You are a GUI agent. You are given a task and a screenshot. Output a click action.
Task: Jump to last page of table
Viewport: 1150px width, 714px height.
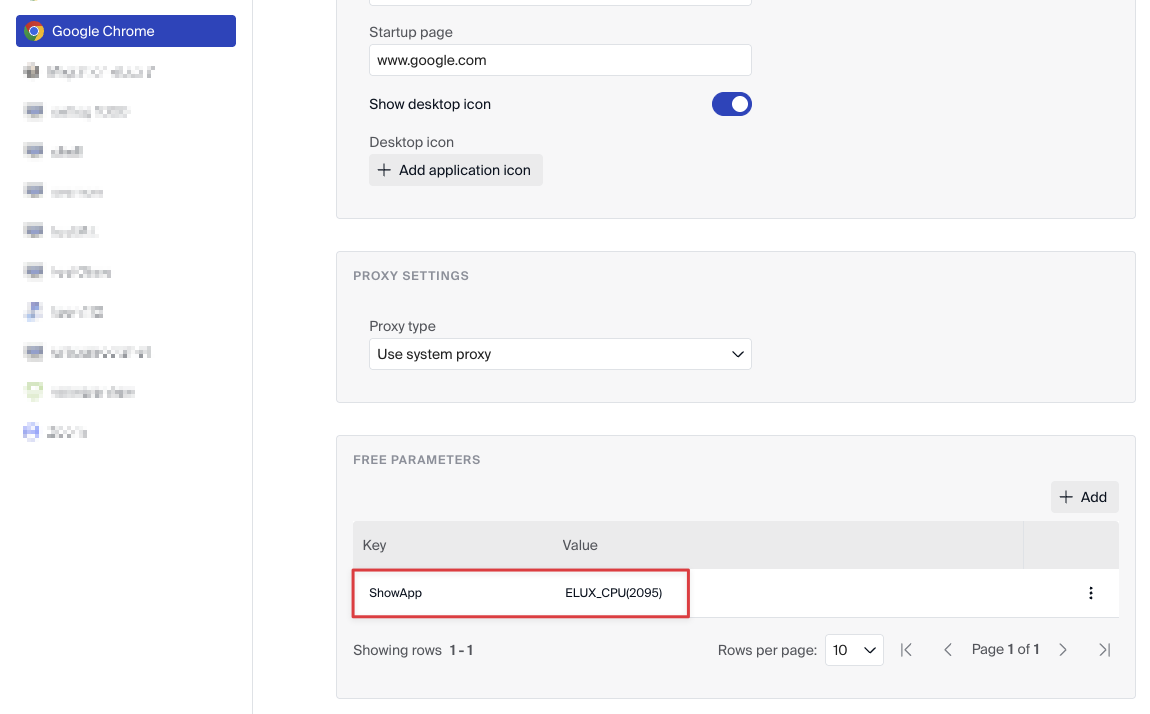click(x=1104, y=650)
